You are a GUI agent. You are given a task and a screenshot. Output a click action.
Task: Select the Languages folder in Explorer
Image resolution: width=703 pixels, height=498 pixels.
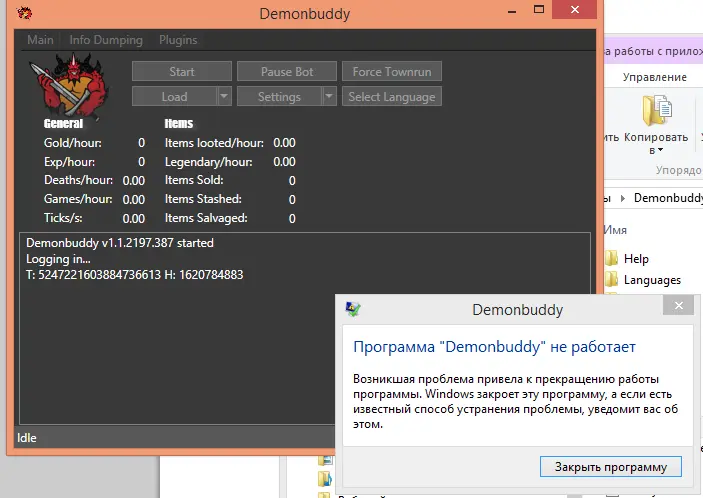pos(653,280)
